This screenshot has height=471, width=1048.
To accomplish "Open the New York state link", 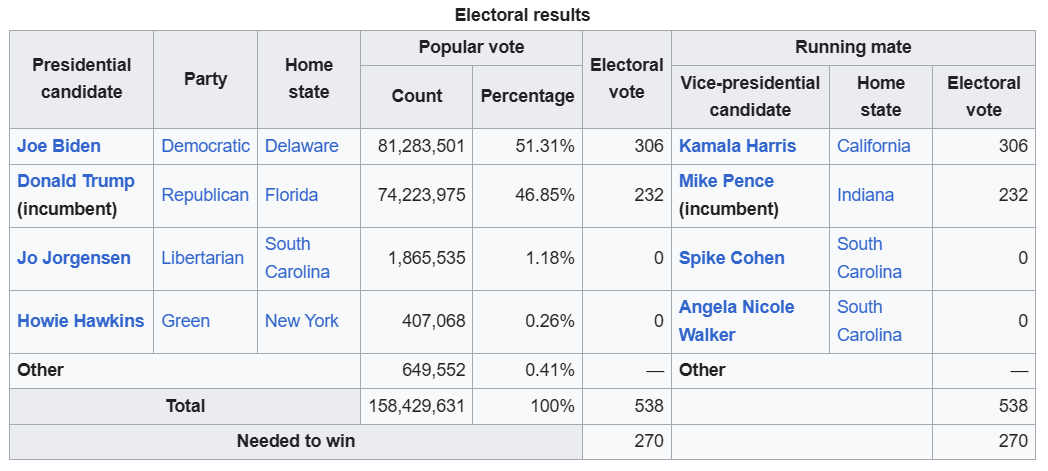I will [x=301, y=321].
